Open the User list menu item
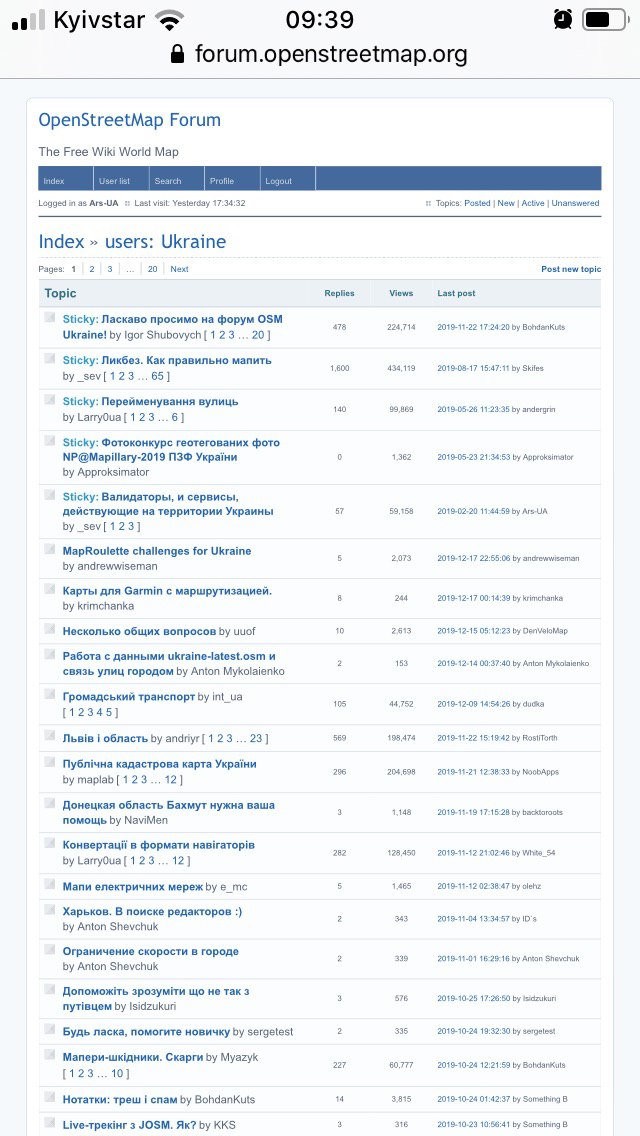Screen dimensions: 640x1136 [x=115, y=181]
